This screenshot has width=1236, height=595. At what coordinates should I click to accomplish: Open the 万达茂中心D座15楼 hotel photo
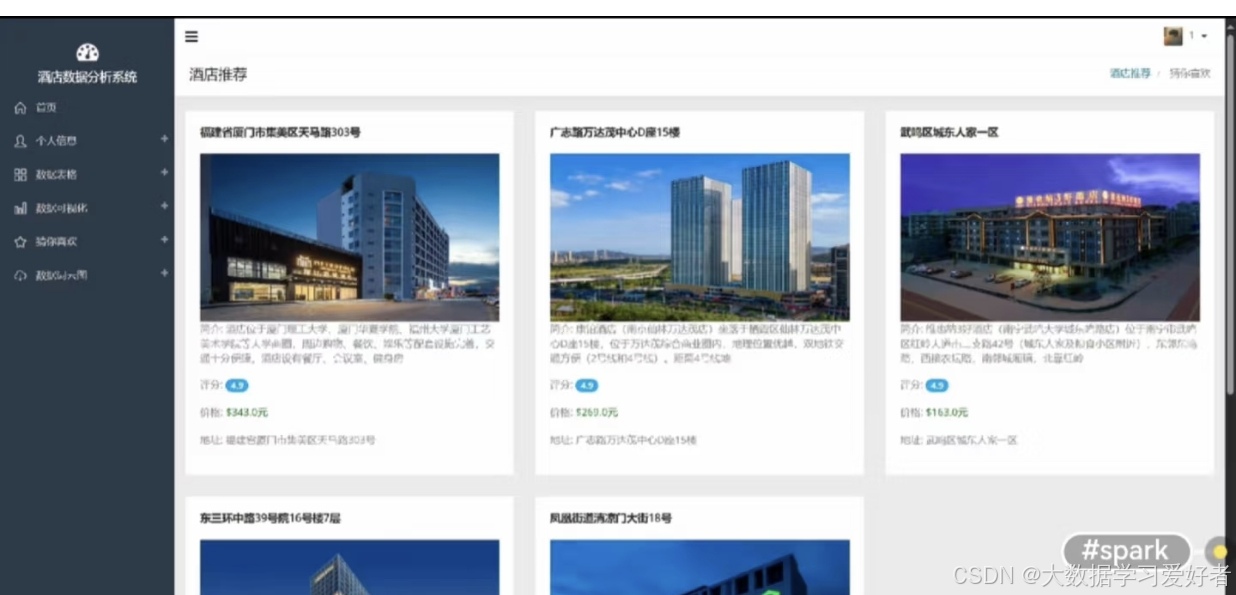click(700, 237)
